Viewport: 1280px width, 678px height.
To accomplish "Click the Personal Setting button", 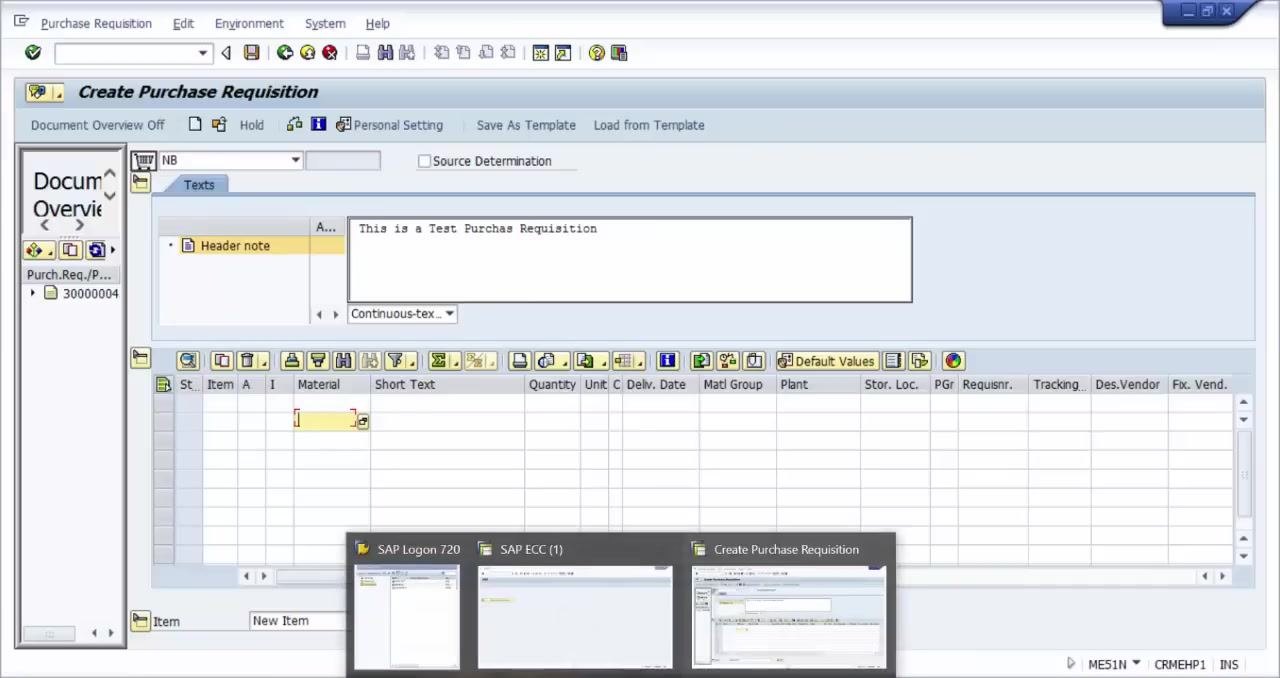I will pos(389,125).
